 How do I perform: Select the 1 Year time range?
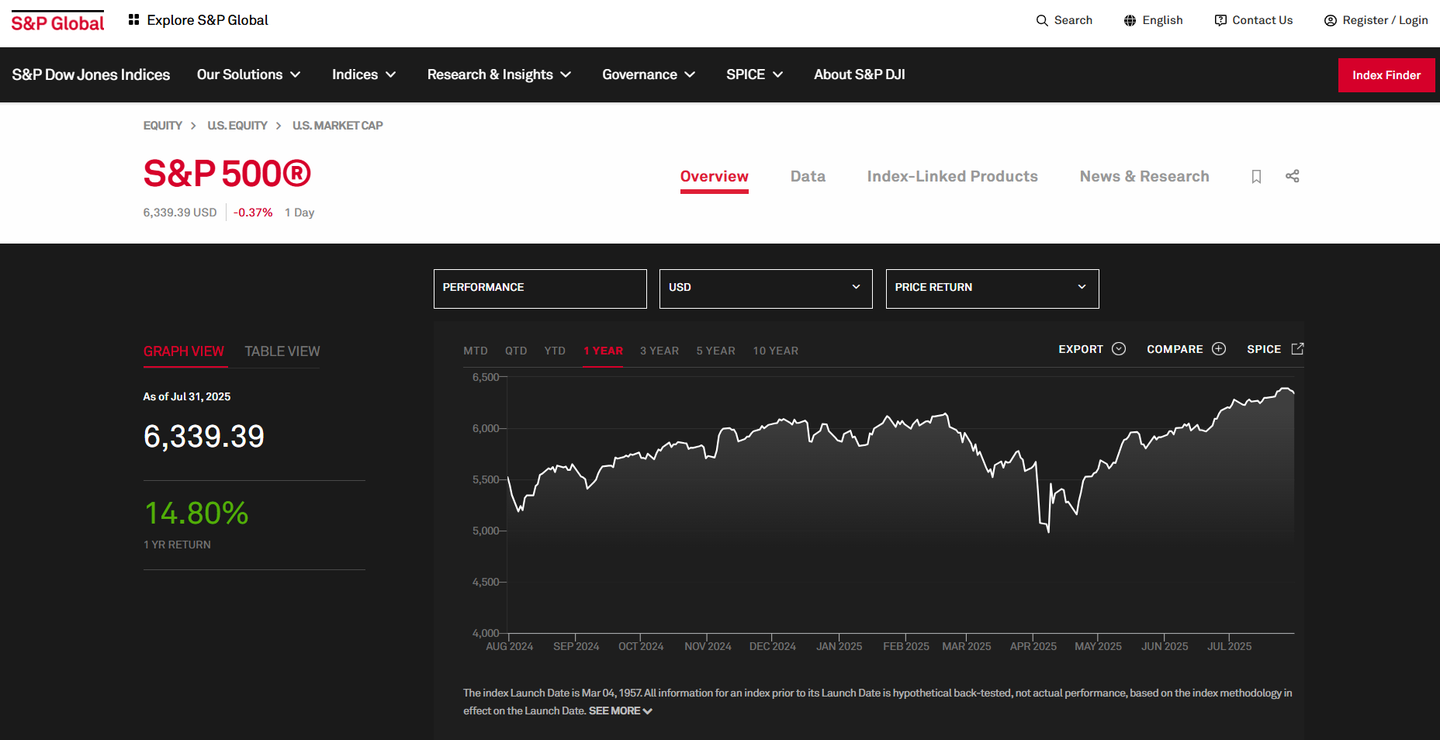[603, 350]
